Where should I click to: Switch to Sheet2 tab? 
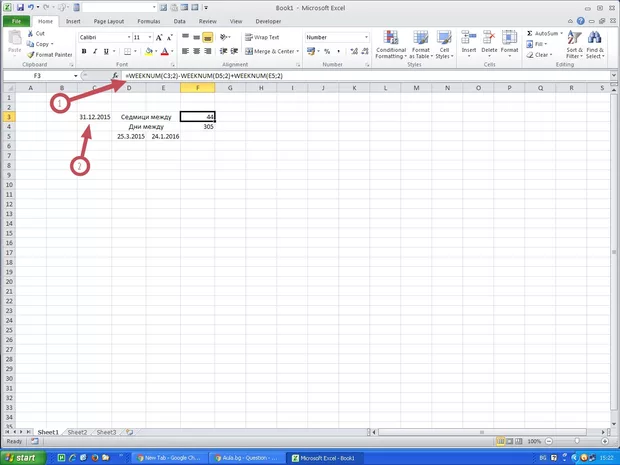(77, 432)
